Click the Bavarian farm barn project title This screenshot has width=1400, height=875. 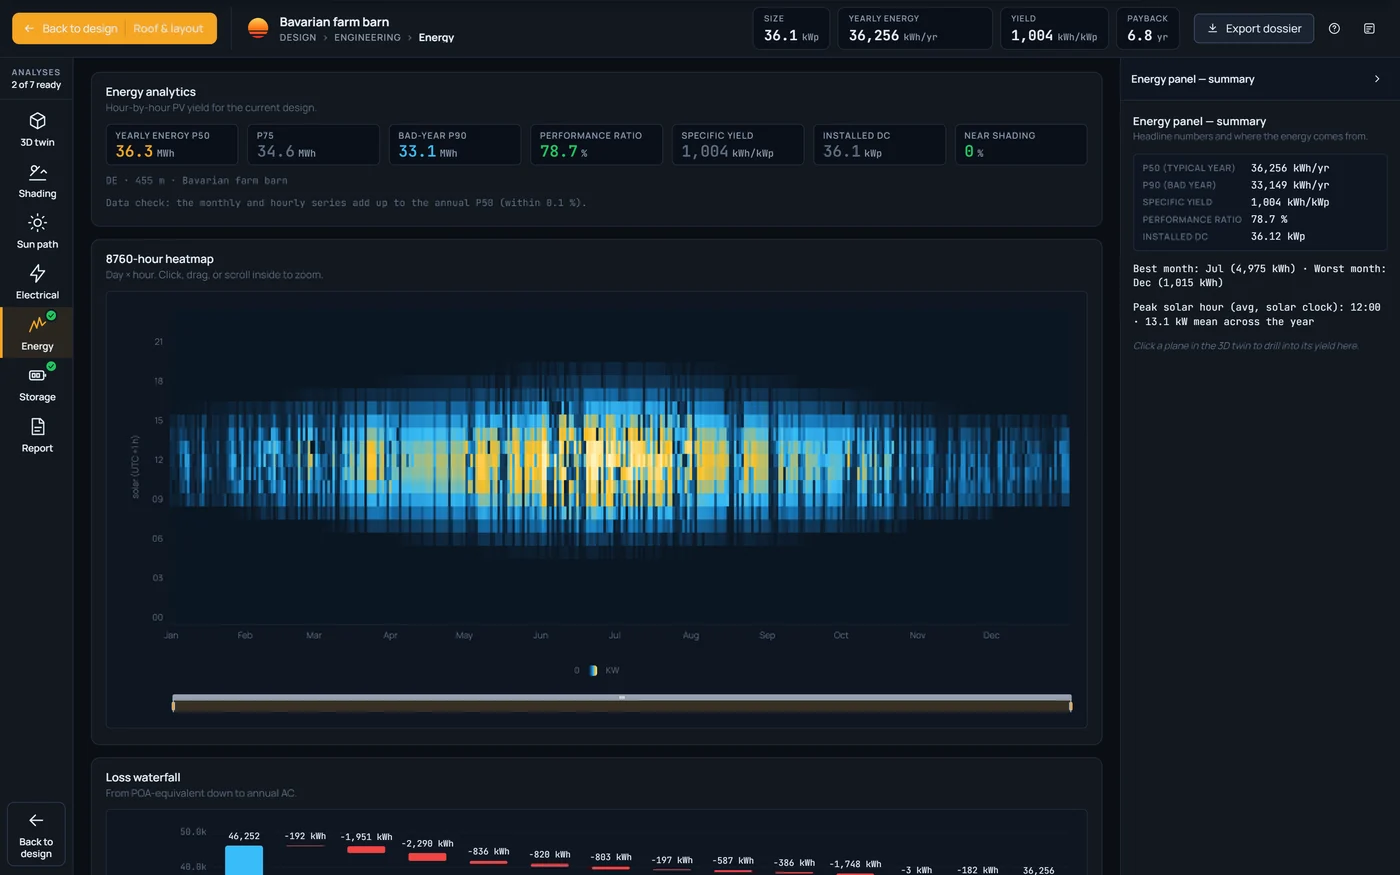pos(334,22)
